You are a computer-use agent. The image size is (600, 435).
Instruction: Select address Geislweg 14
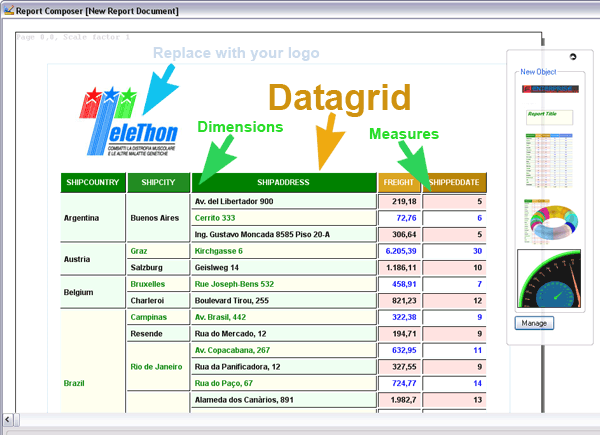pyautogui.click(x=284, y=267)
